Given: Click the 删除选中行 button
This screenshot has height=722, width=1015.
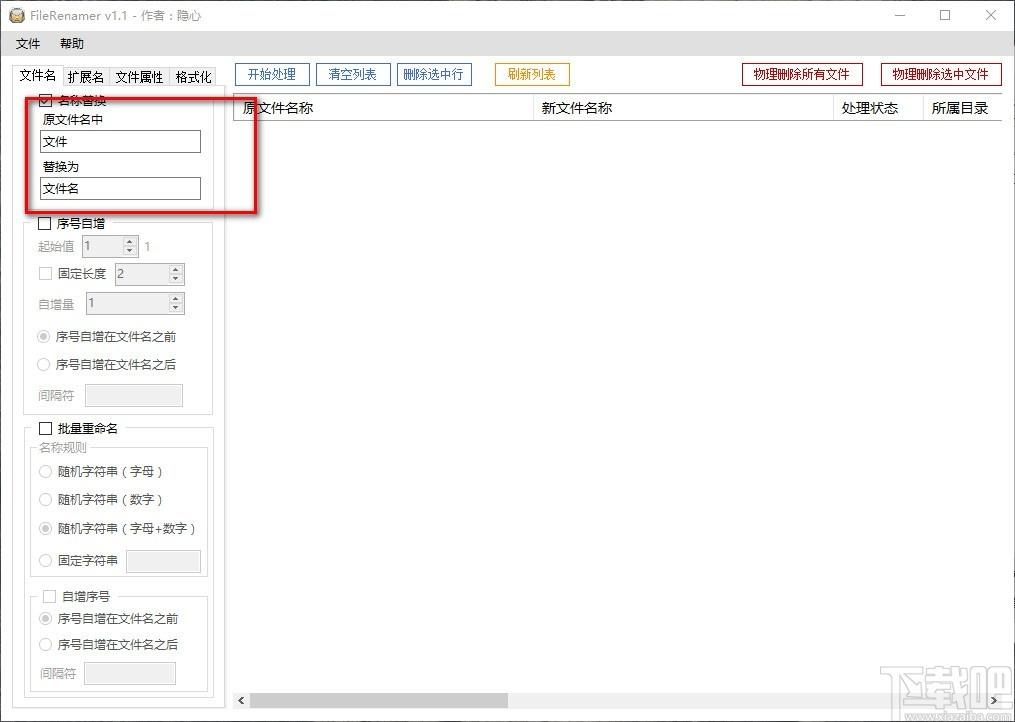Looking at the screenshot, I should [x=434, y=74].
